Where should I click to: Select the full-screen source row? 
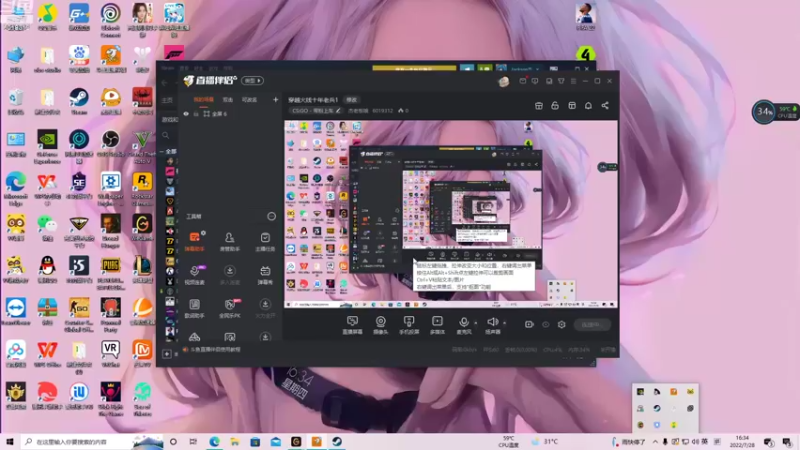coord(231,114)
